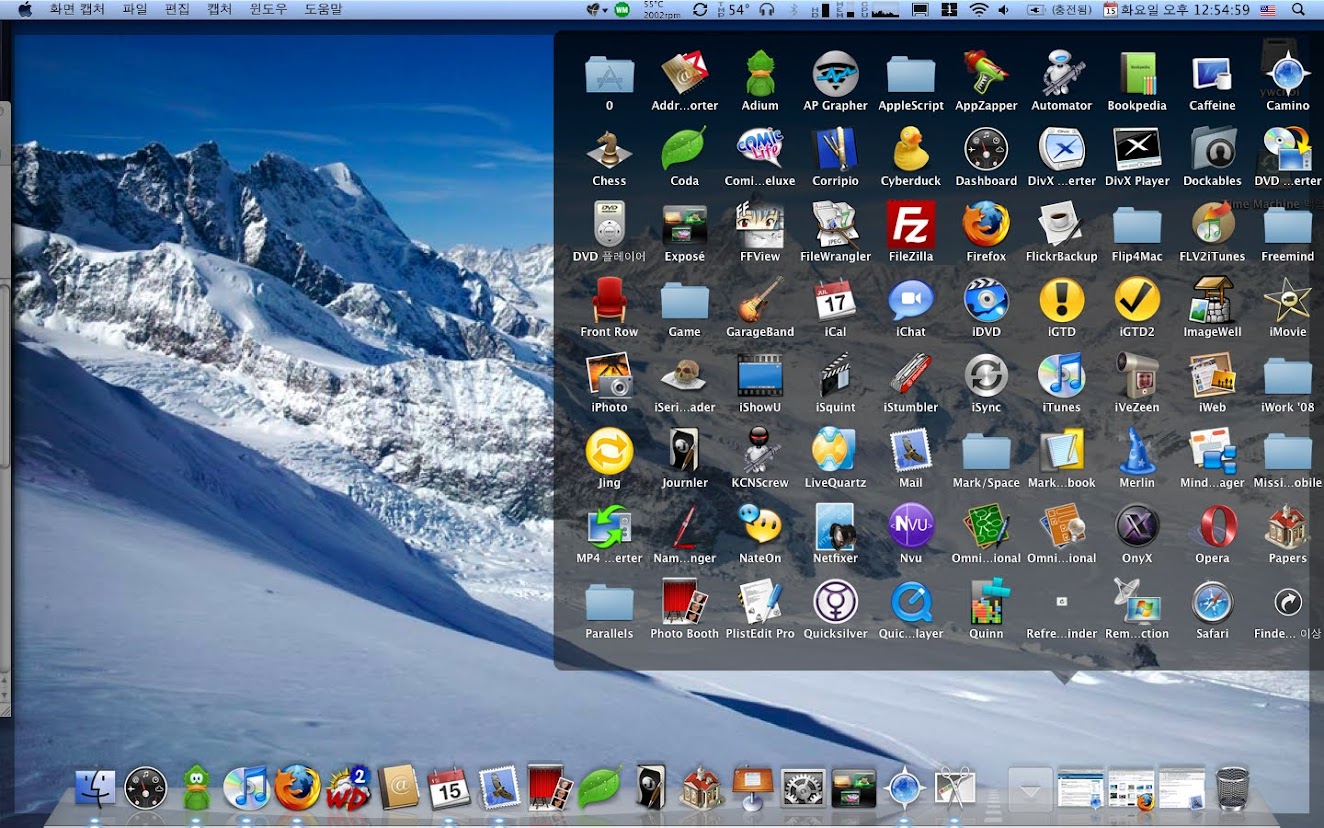Viewport: 1324px width, 828px height.
Task: Click the Spotlight magnifier in menu bar
Action: pos(1298,9)
